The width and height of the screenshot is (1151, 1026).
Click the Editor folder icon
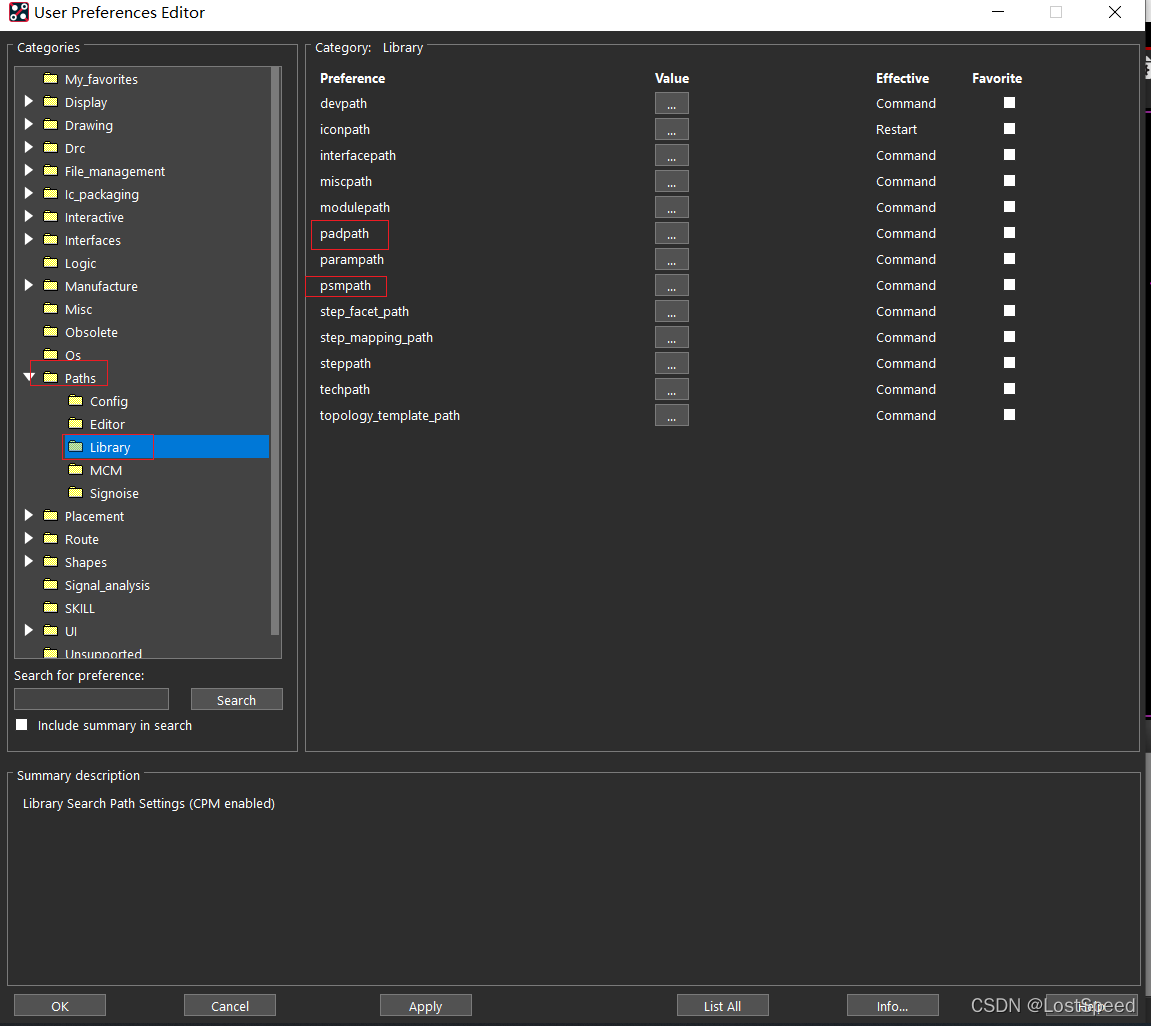(x=75, y=424)
